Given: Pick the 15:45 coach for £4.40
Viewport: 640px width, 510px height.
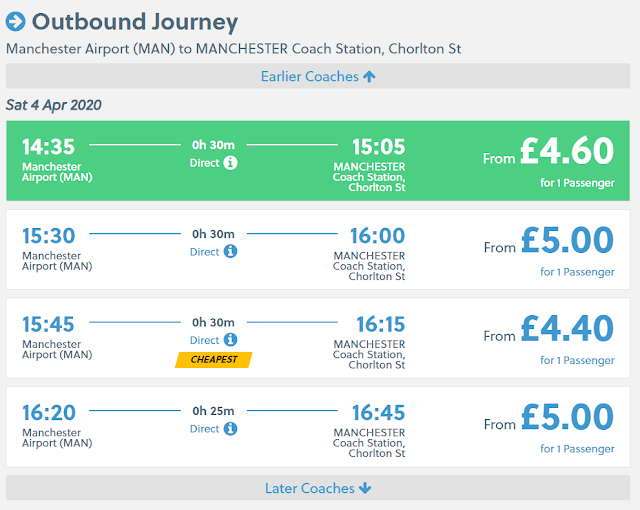Looking at the screenshot, I should [318, 338].
